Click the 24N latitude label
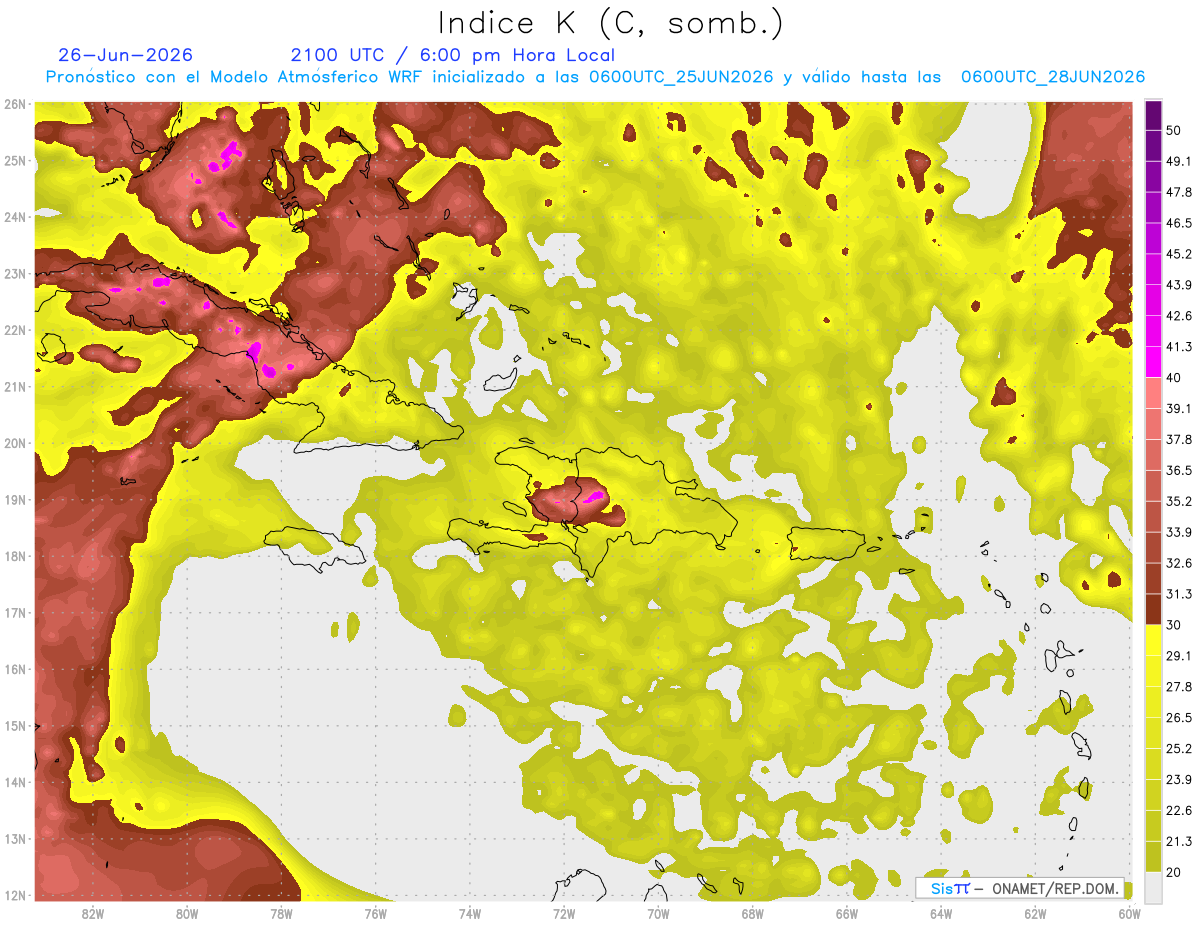Screen dimensions: 1200x927 pos(15,217)
